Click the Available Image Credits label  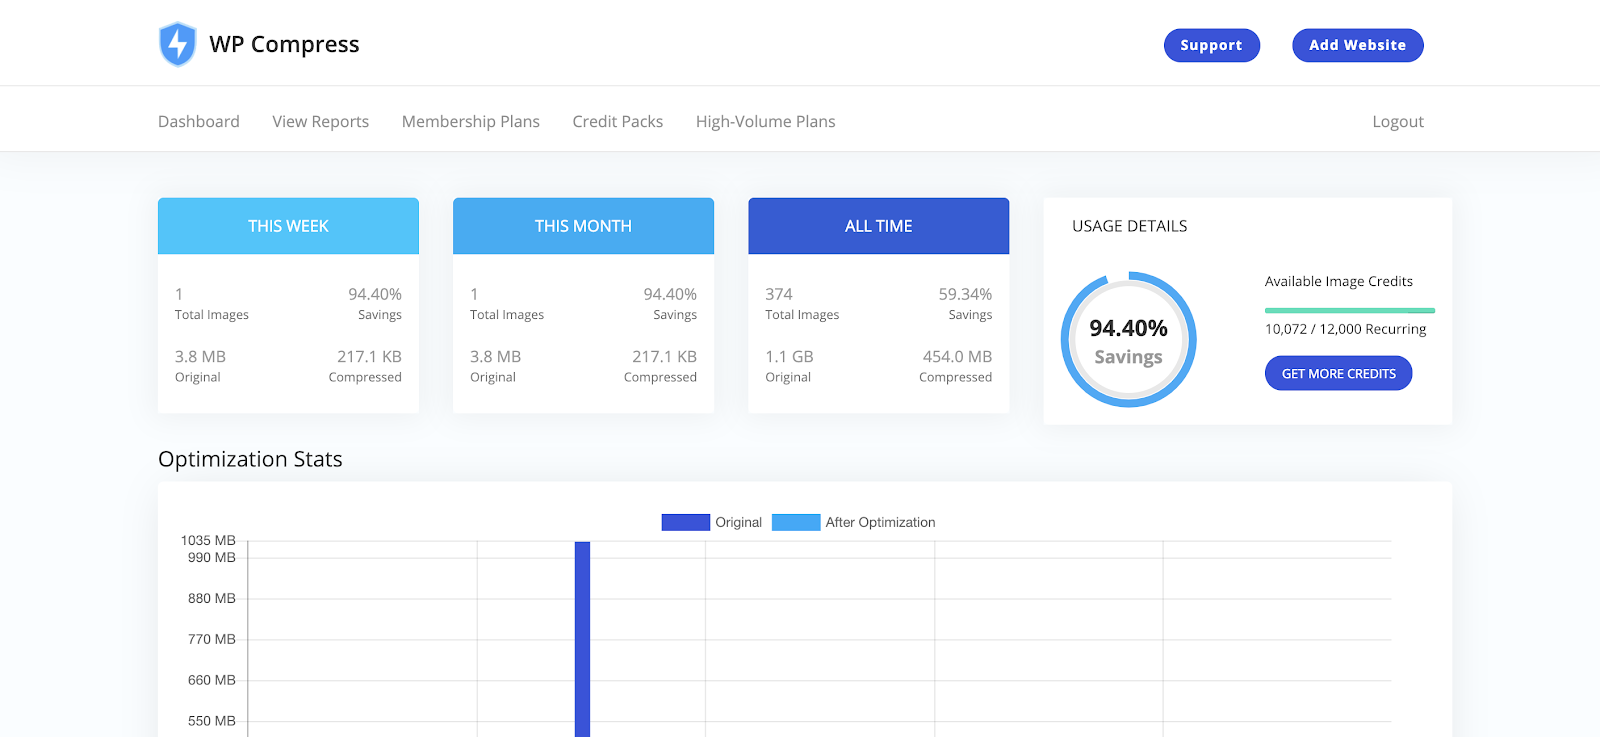1339,281
